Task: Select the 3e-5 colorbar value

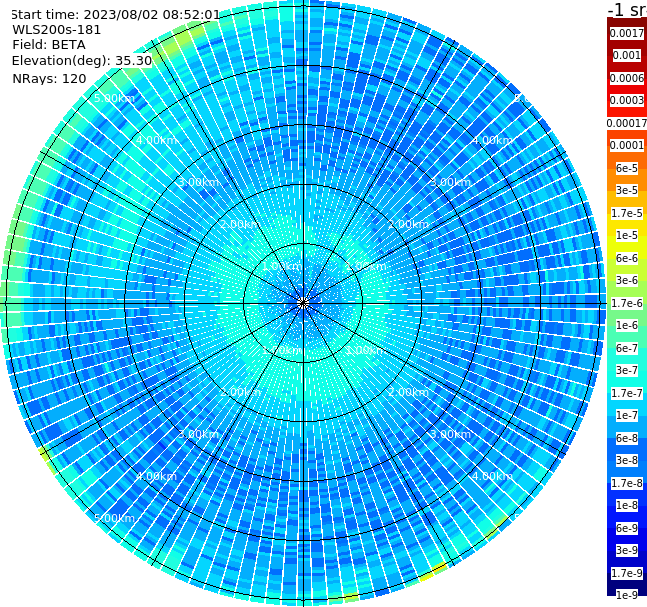Action: coord(627,190)
